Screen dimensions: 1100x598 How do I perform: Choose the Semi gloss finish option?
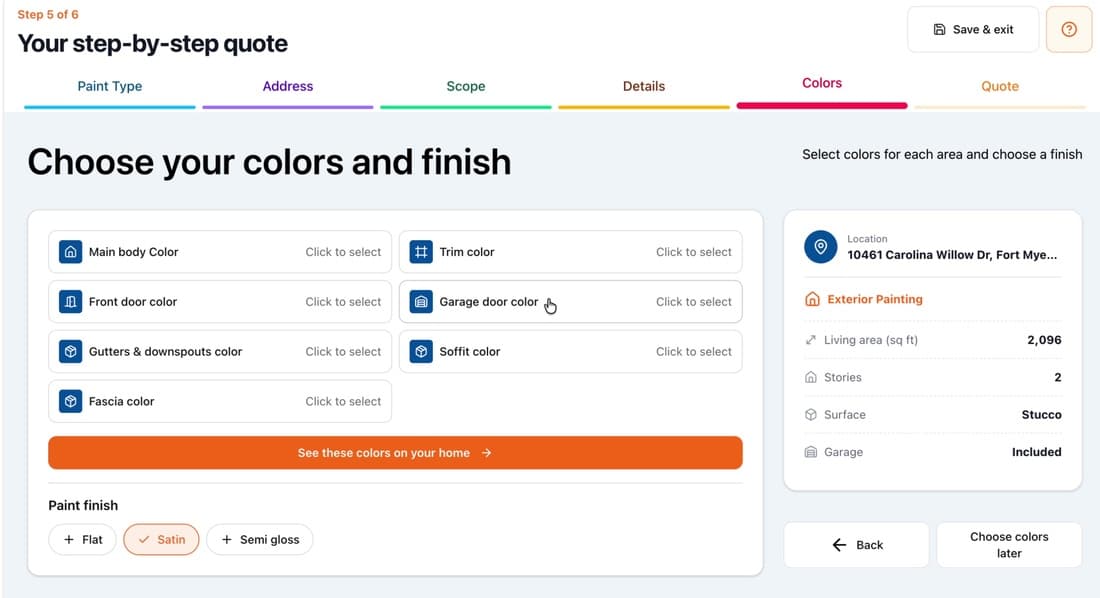[x=260, y=540]
